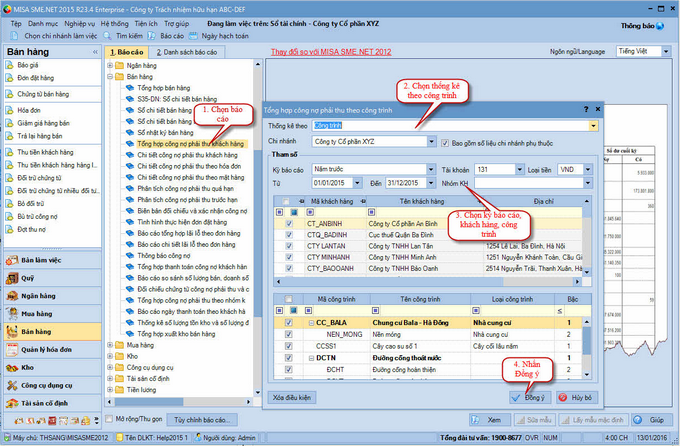Toggle Mở rộng/Thu gọn checkbox
The image size is (680, 446).
(110, 419)
